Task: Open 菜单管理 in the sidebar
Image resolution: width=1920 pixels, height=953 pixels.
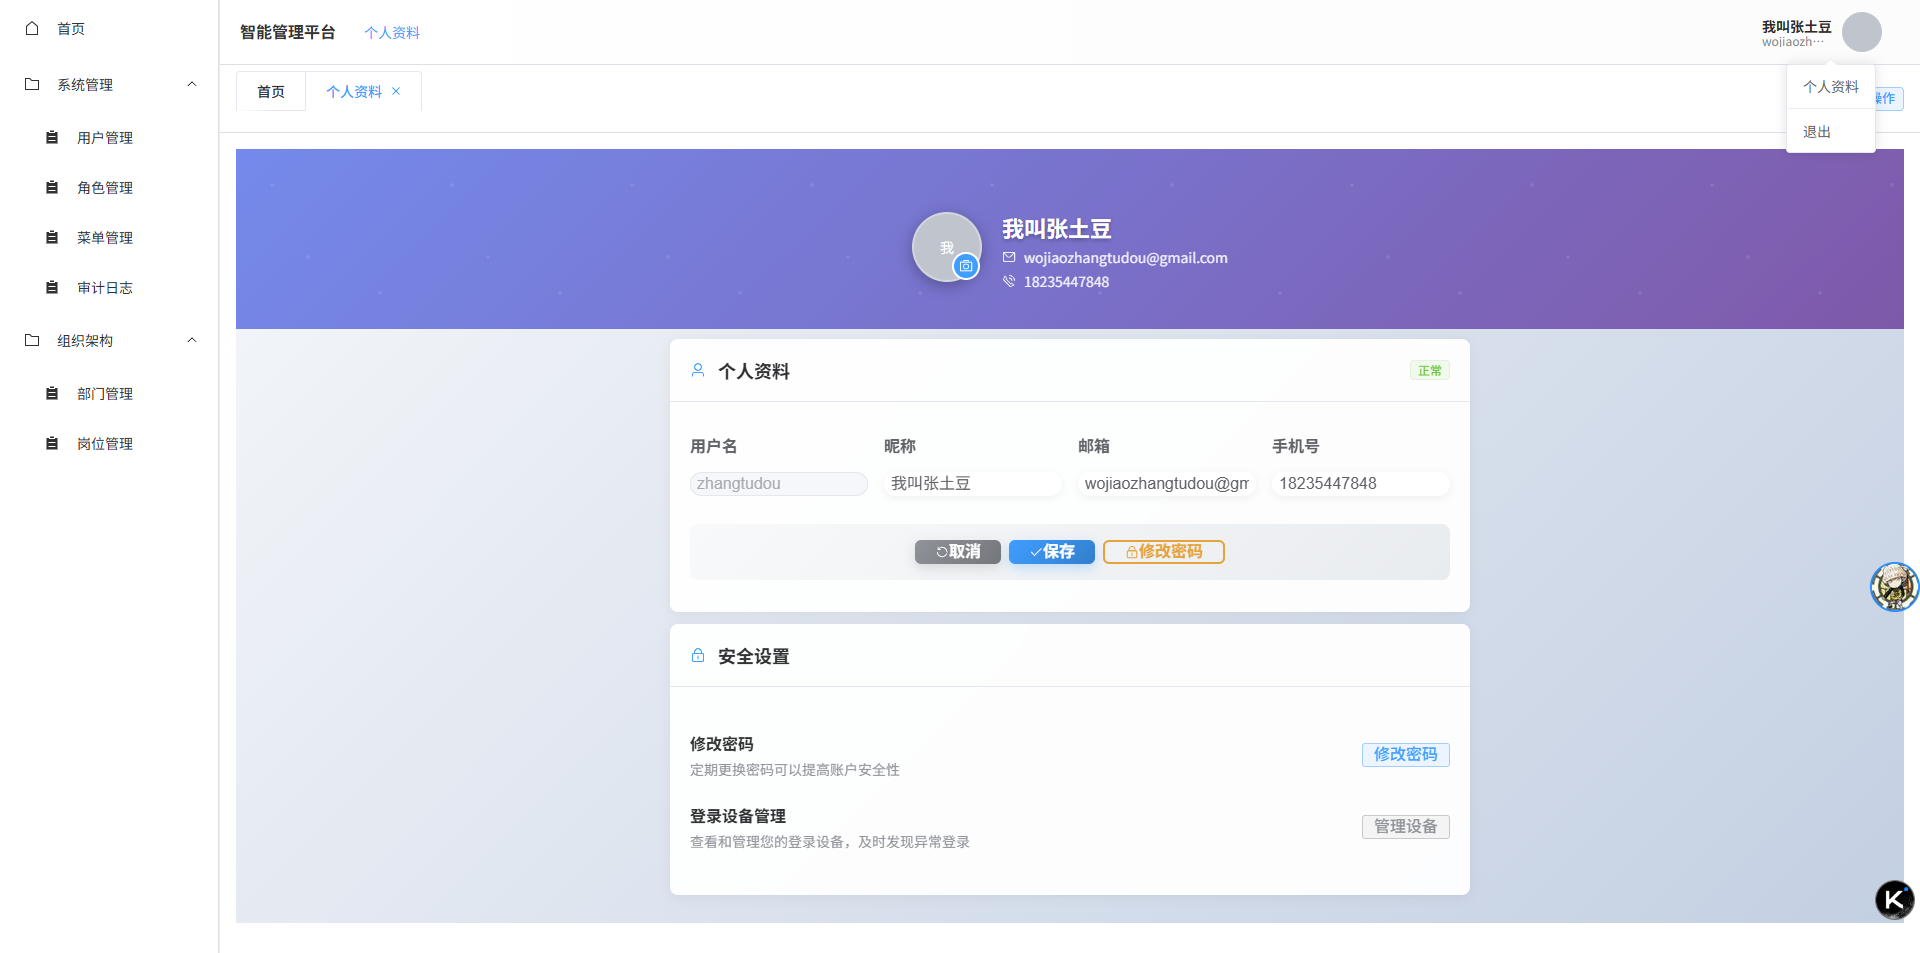Action: [105, 237]
